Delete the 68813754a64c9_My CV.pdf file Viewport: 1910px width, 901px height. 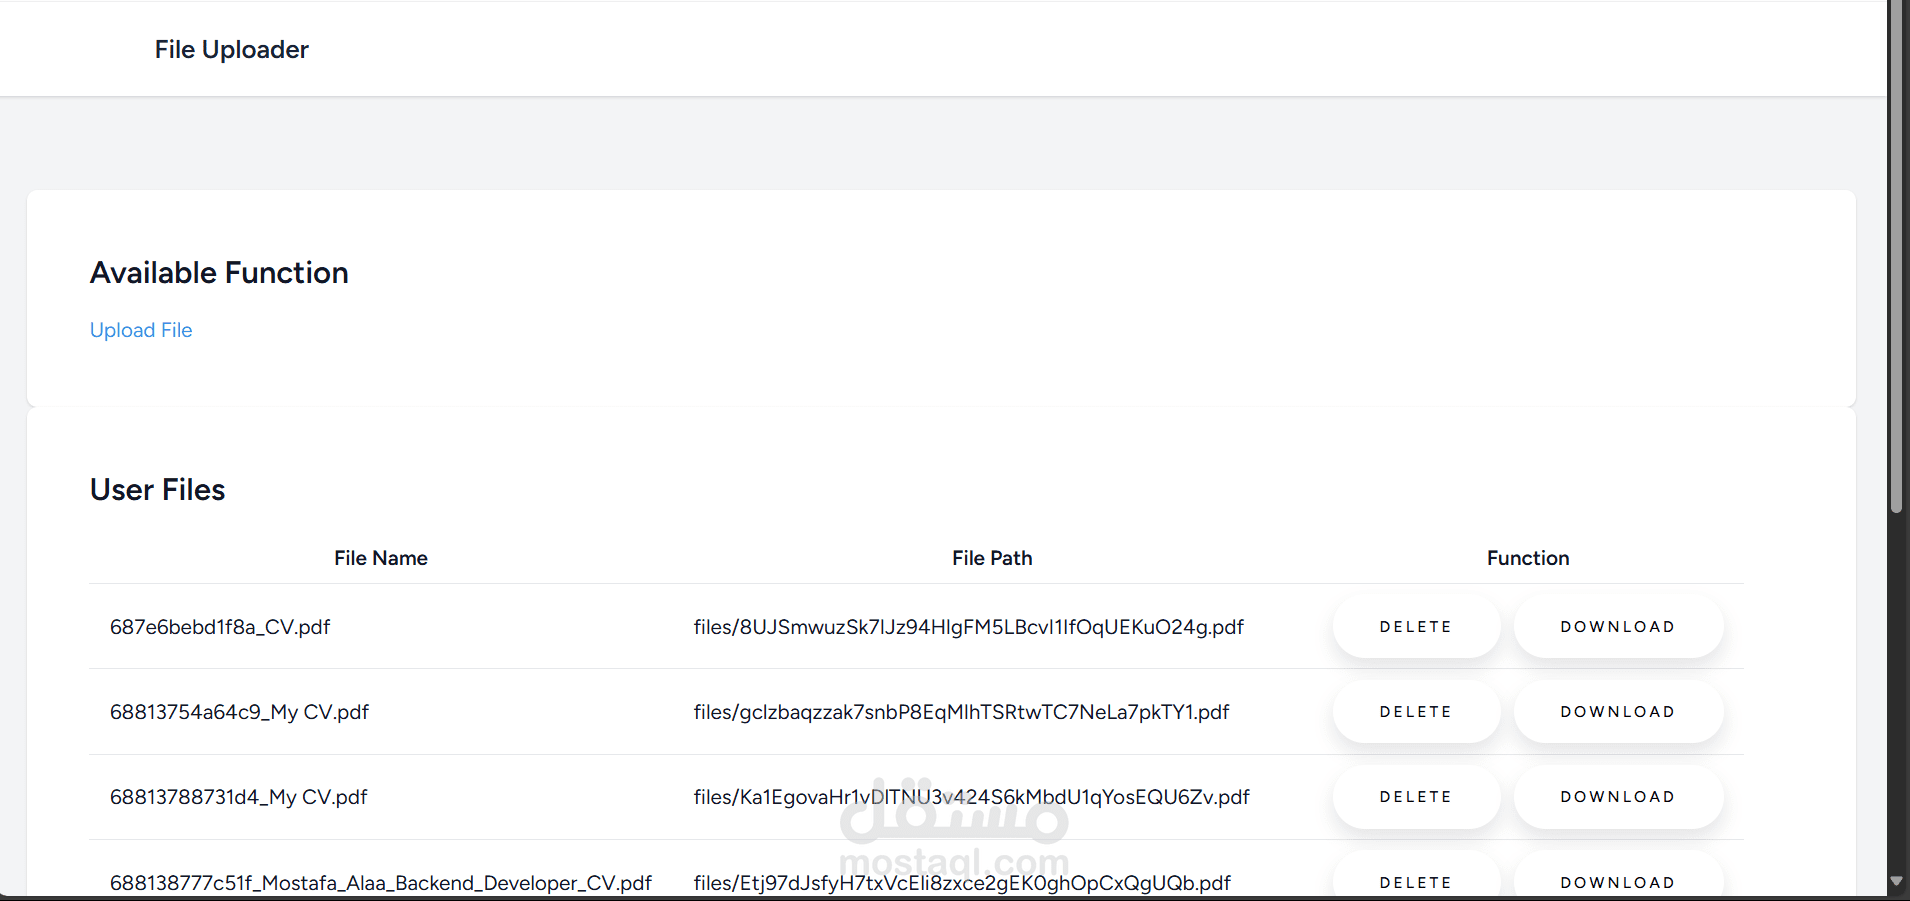tap(1416, 712)
